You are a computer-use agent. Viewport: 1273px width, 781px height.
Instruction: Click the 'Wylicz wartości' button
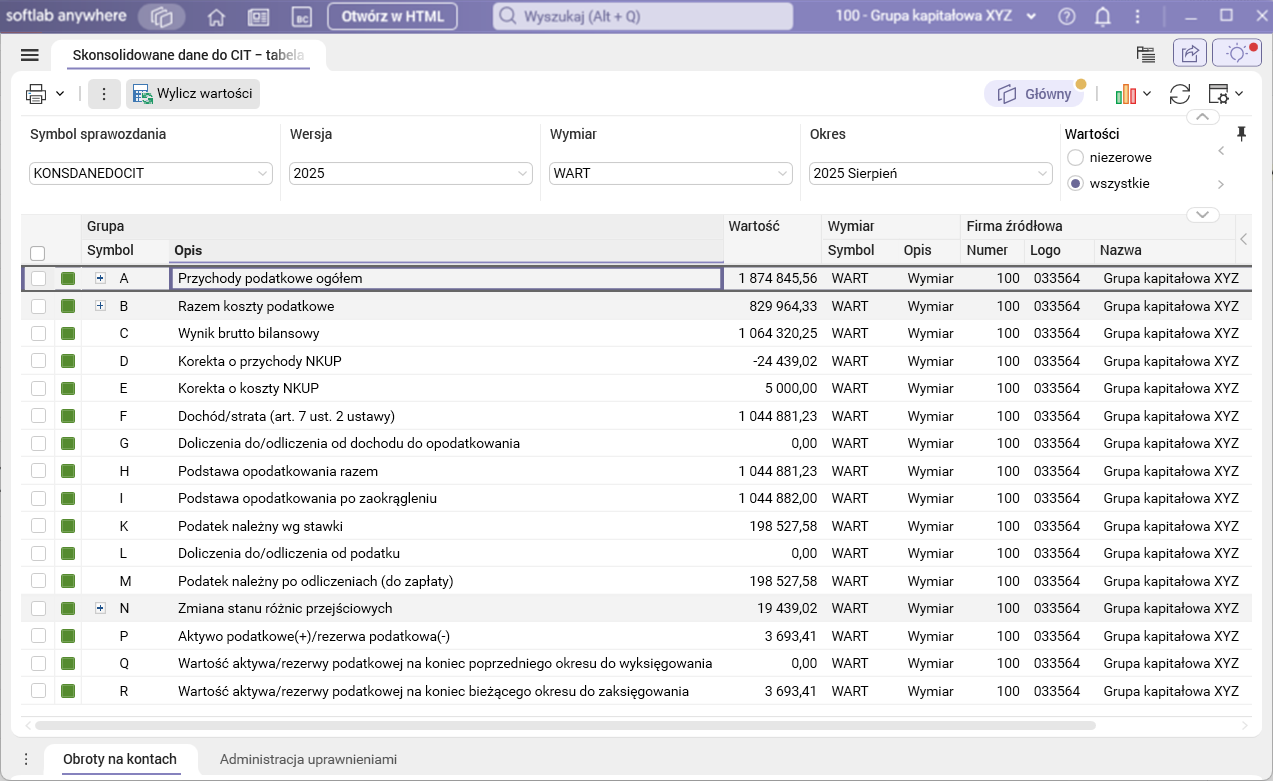(x=193, y=94)
